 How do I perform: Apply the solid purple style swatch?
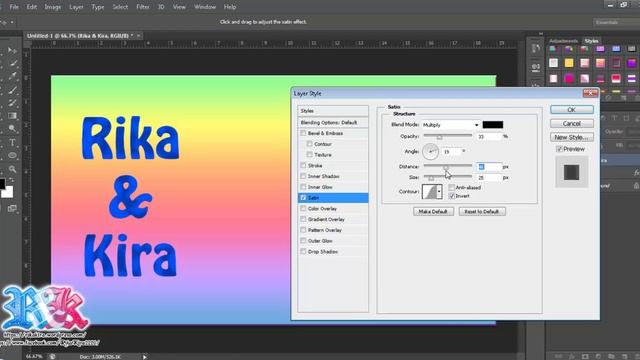632,63
